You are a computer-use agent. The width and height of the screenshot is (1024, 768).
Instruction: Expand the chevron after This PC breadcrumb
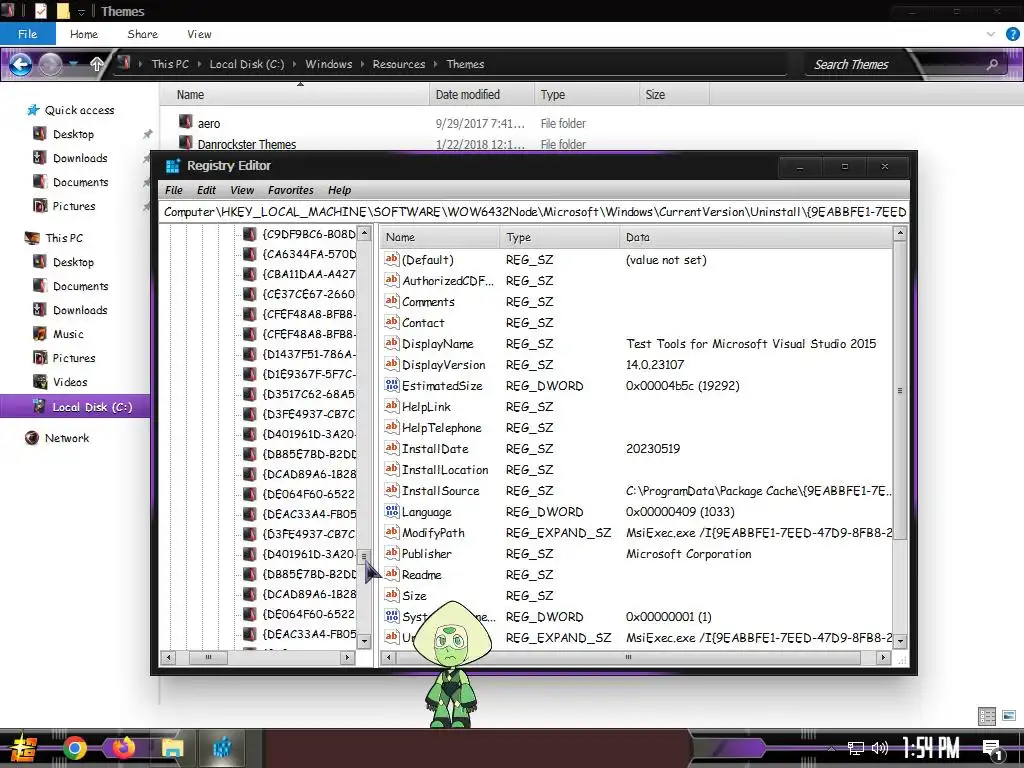(199, 64)
